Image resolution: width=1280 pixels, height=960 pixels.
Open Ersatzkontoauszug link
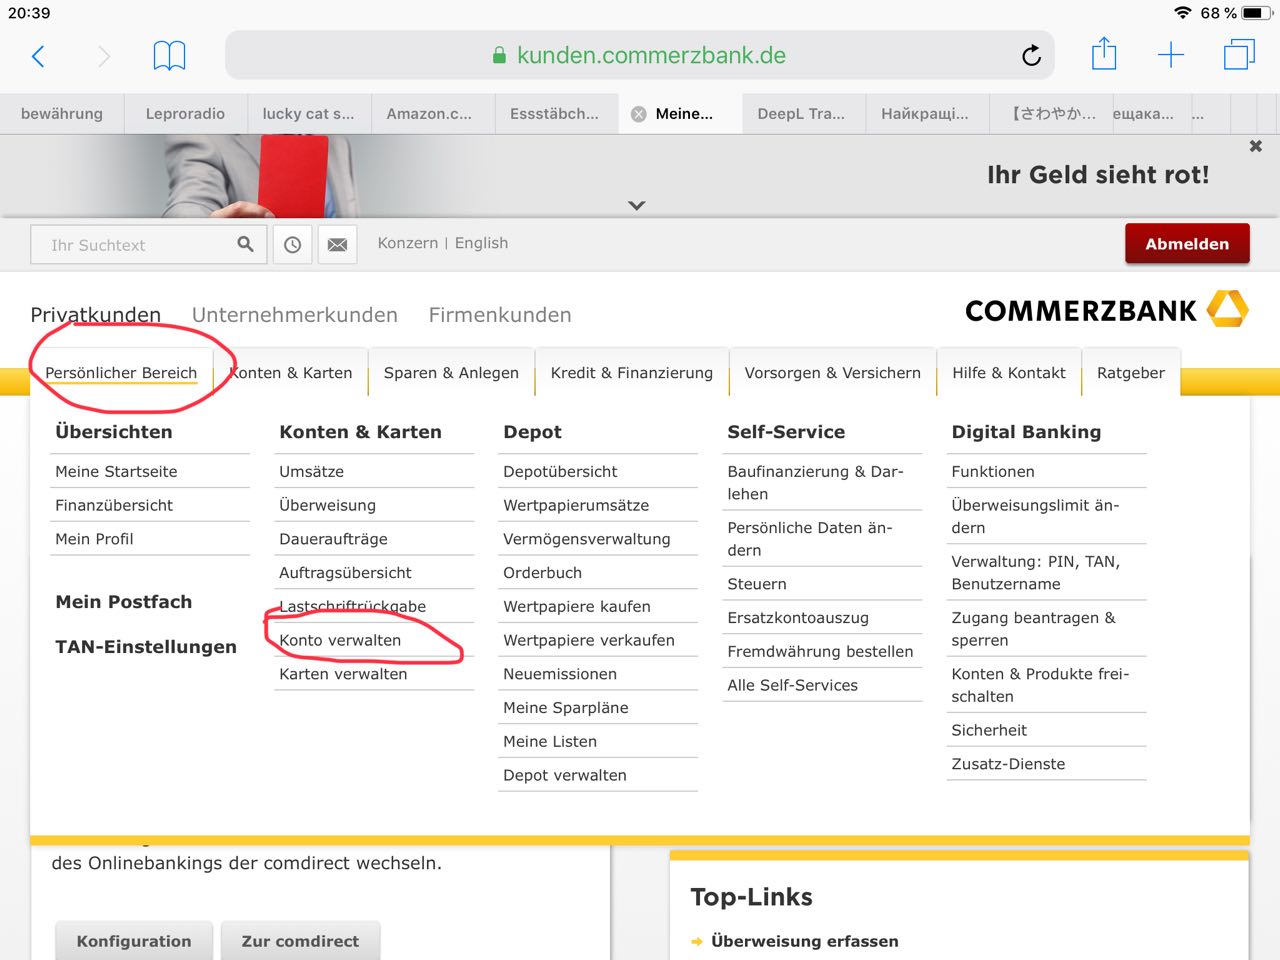798,618
